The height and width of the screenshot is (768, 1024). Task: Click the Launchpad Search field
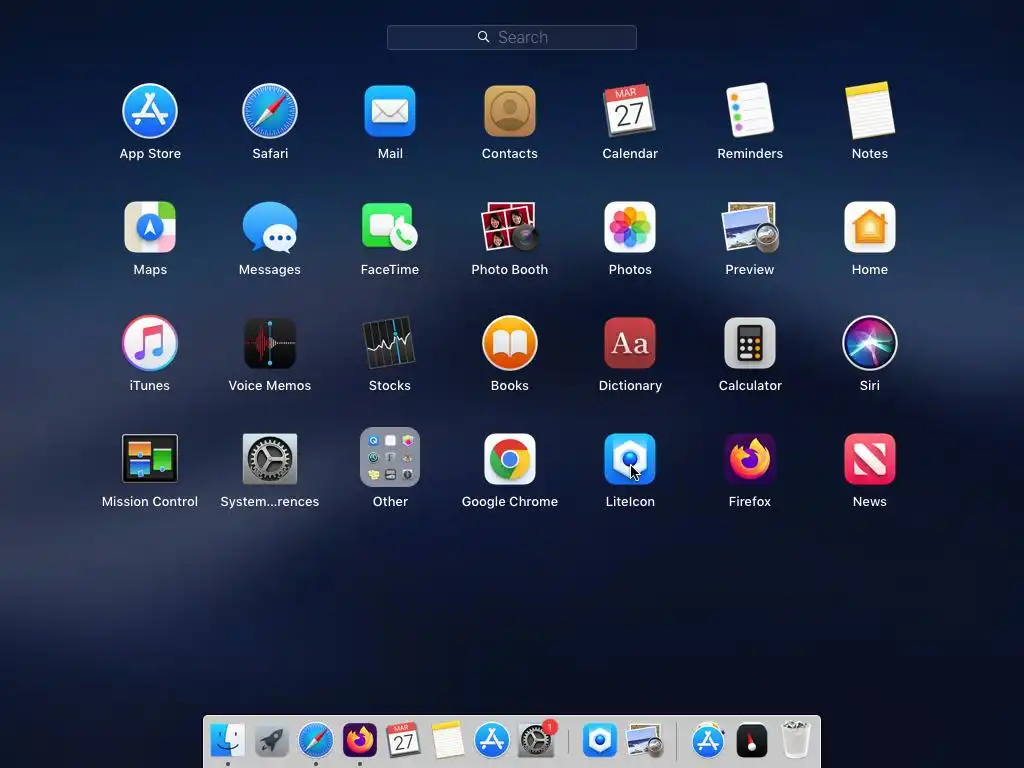pos(511,37)
